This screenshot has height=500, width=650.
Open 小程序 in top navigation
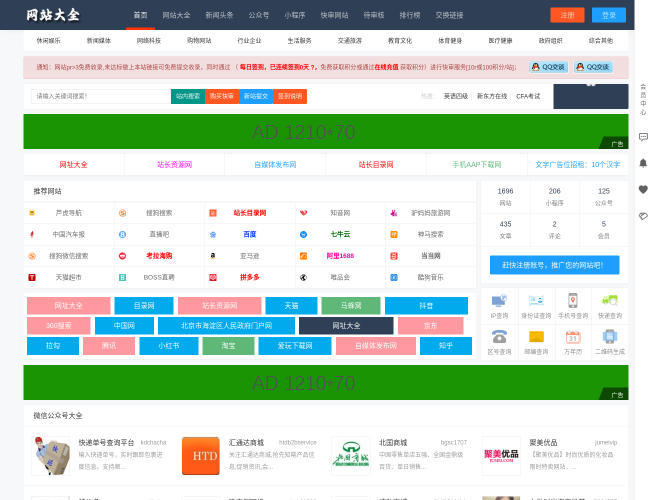[x=295, y=15]
